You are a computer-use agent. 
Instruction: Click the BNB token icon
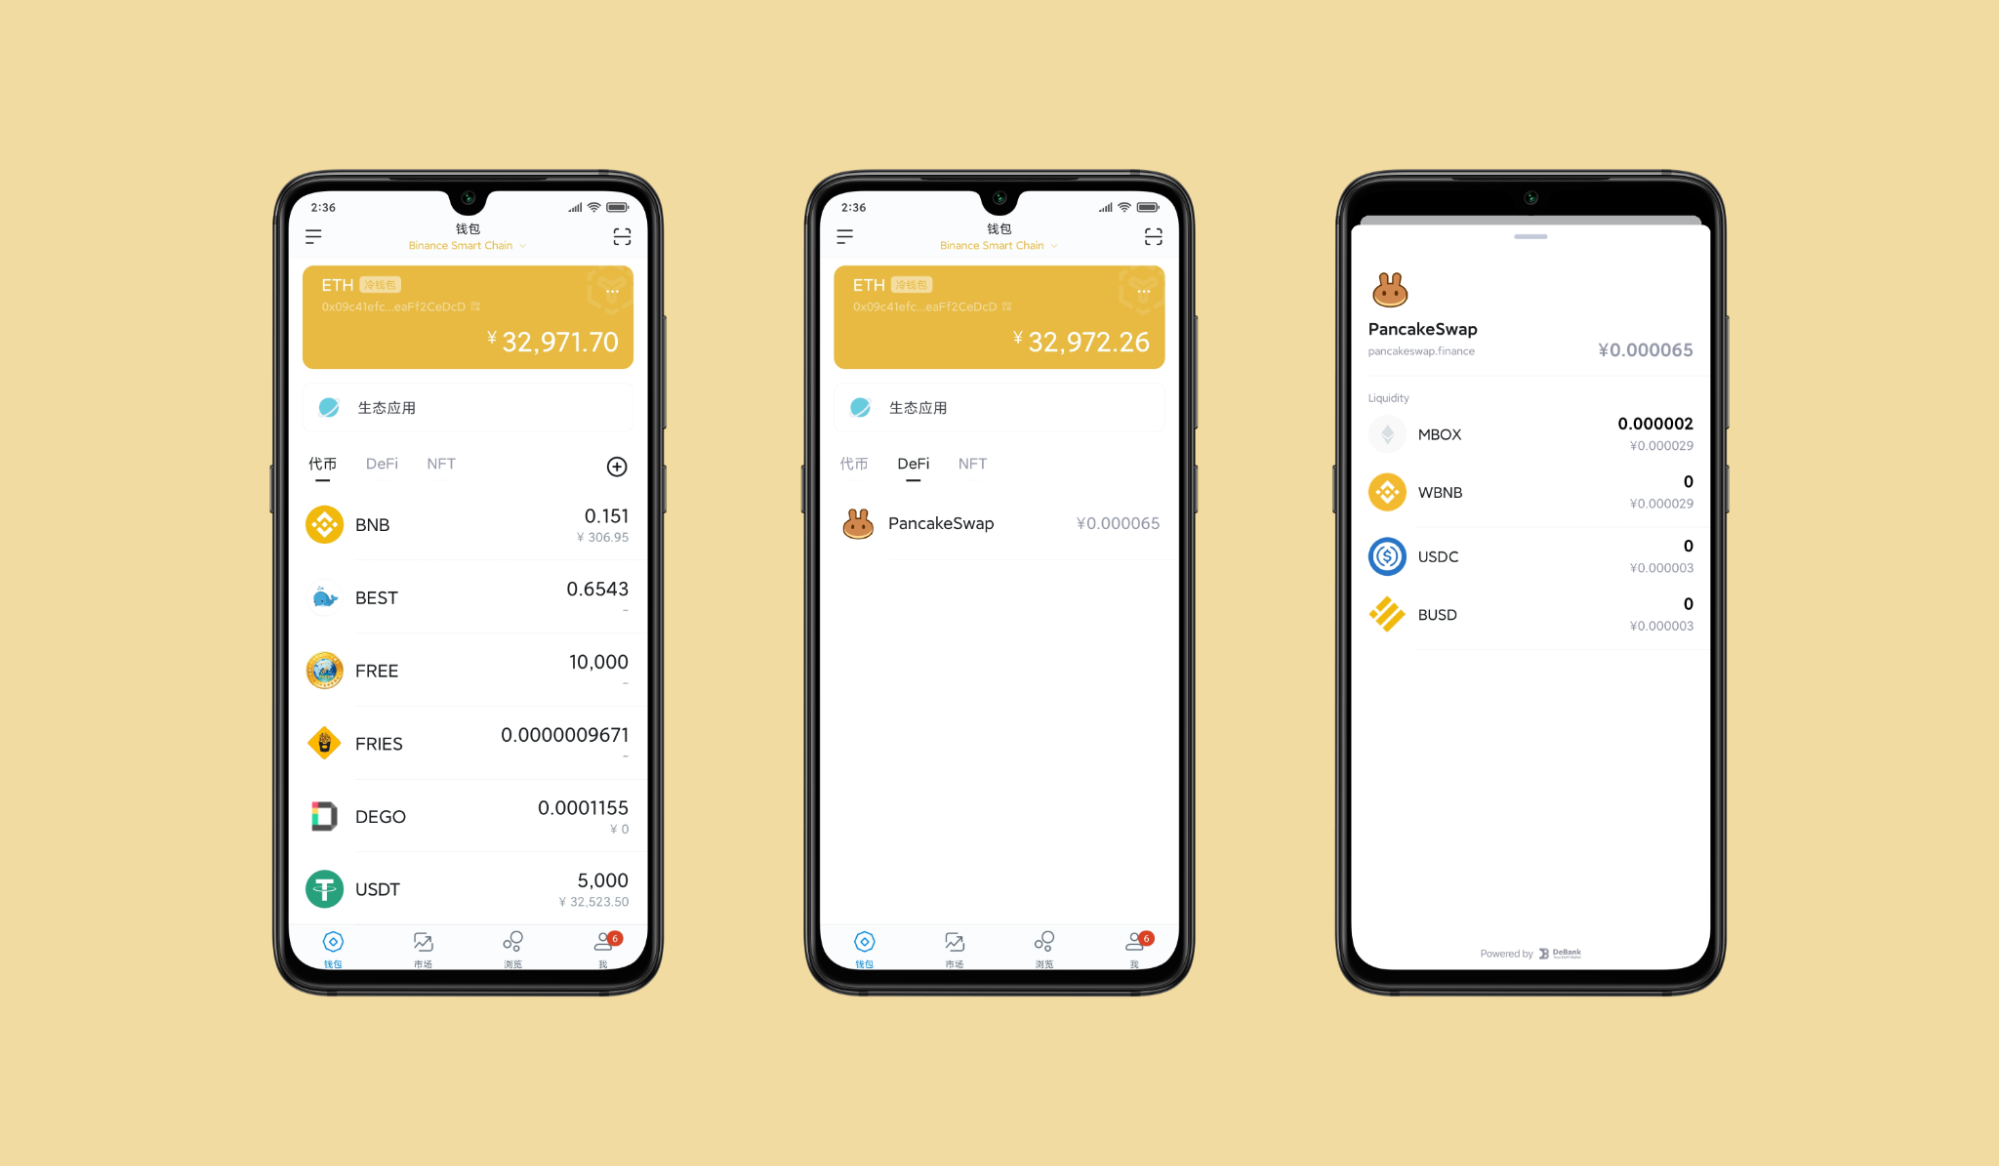pyautogui.click(x=320, y=524)
